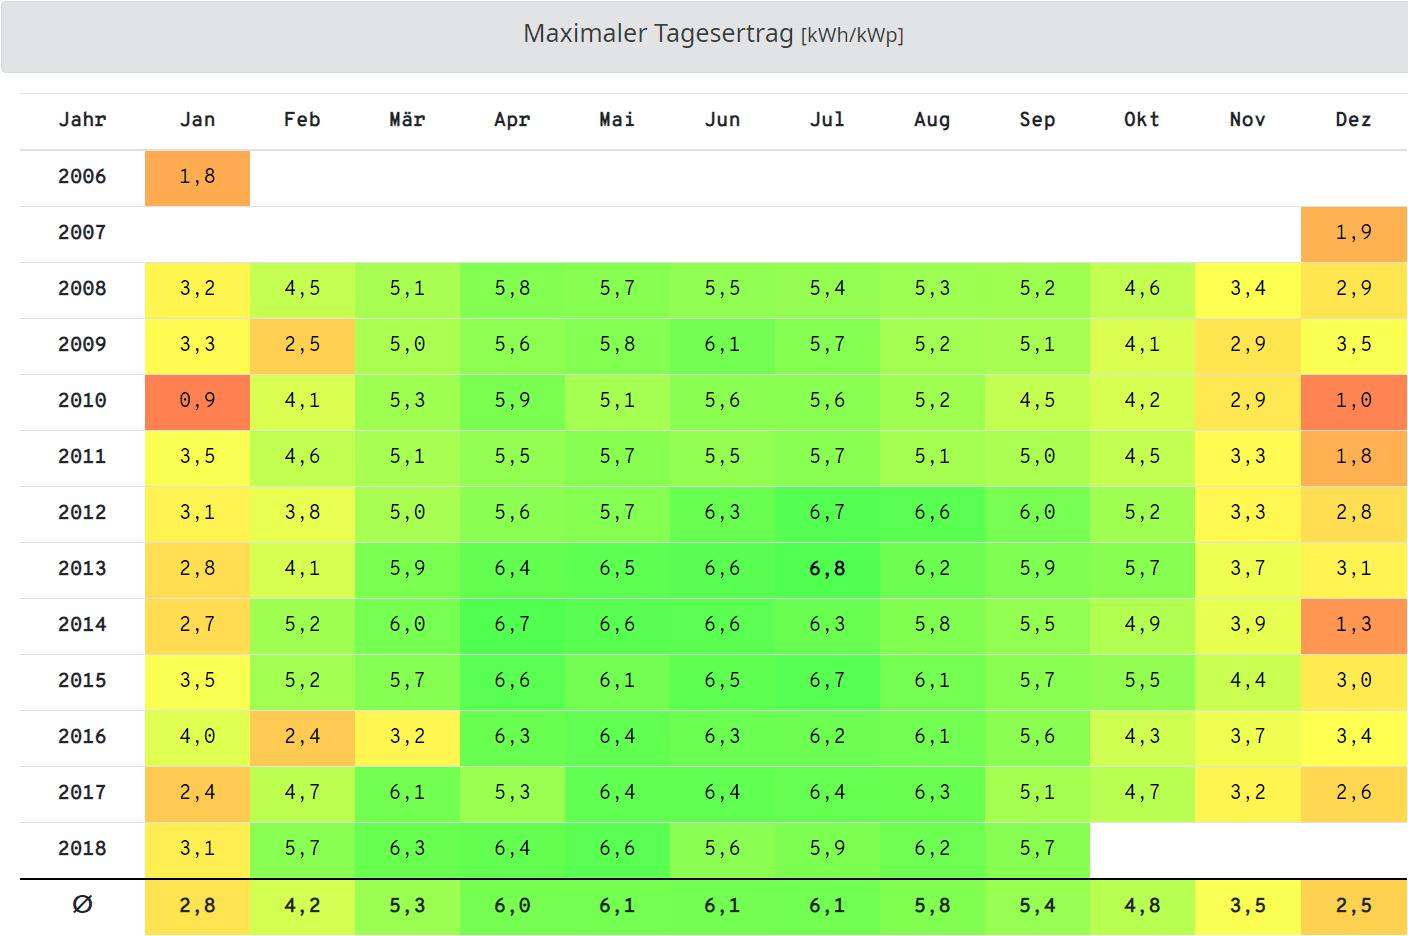
Task: Select the Dez column header
Action: tap(1353, 120)
